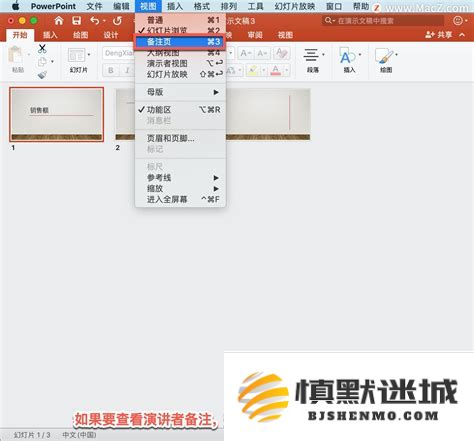The image size is (474, 441).
Task: Click the Repeat/Redo circular arrow icon
Action: [117, 21]
